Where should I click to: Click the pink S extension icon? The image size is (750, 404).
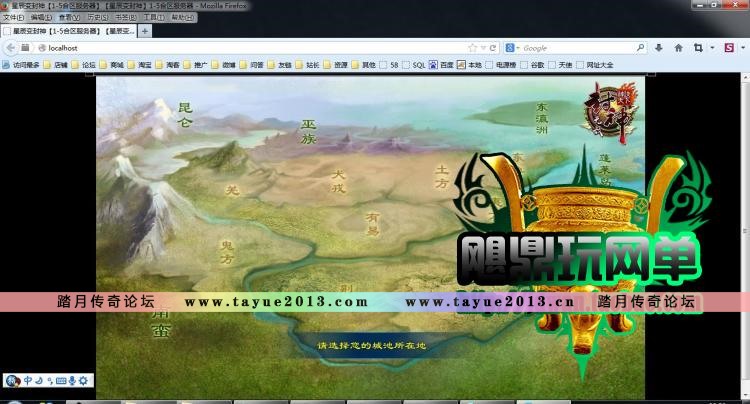[729, 48]
